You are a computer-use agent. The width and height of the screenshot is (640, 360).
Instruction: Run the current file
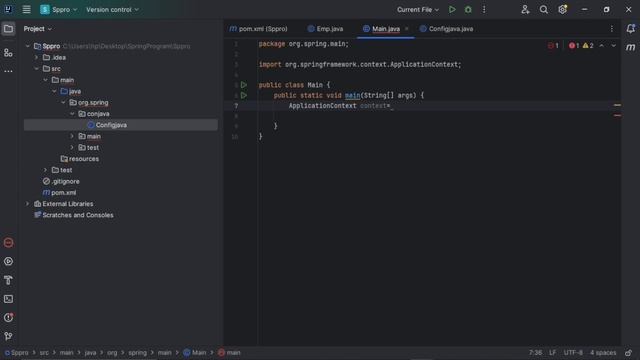(x=452, y=9)
